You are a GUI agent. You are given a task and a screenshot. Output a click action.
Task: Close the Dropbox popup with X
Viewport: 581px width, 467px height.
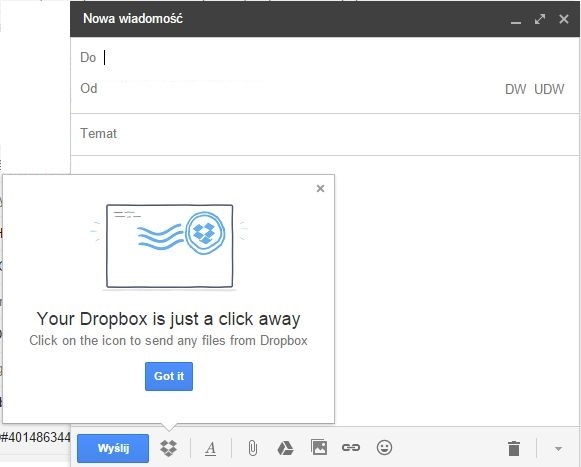point(321,189)
